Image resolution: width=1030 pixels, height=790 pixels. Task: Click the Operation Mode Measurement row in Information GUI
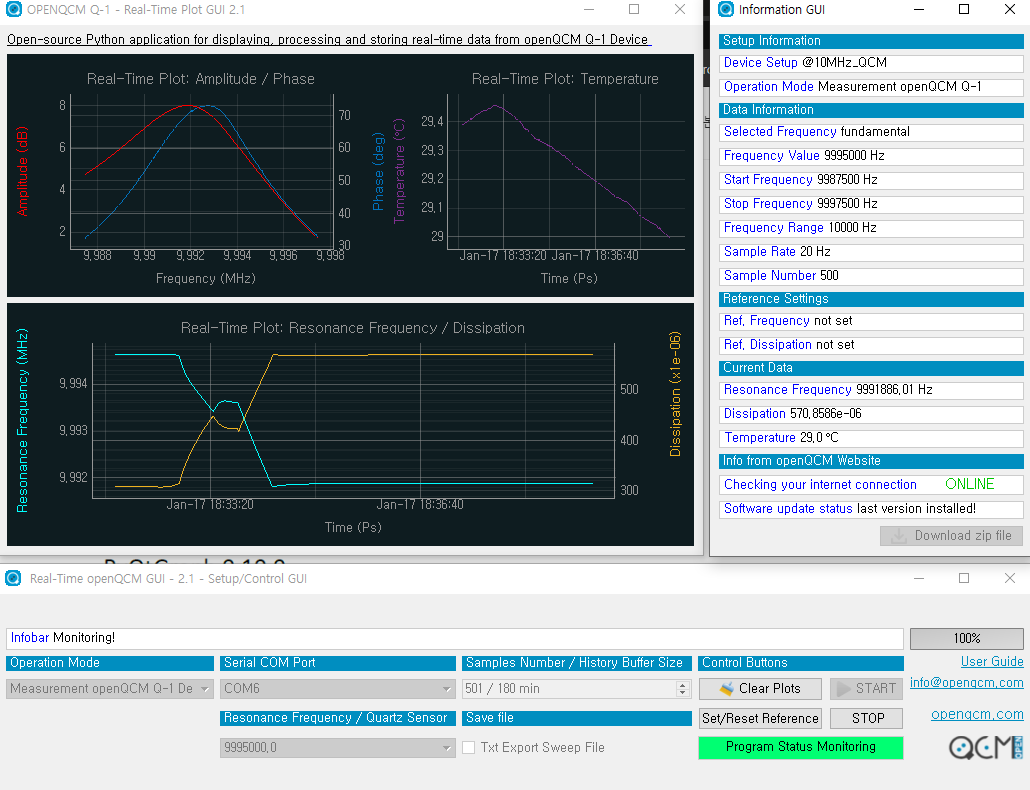(x=871, y=87)
